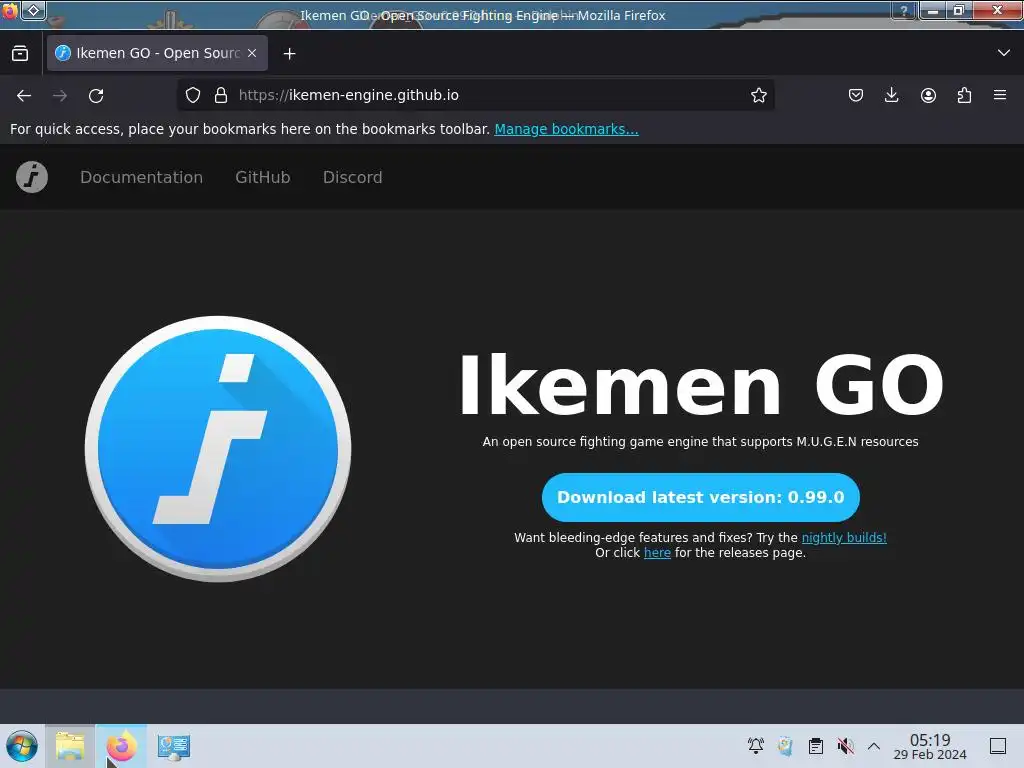Click Ikemen site logo in navbar

[x=32, y=177]
